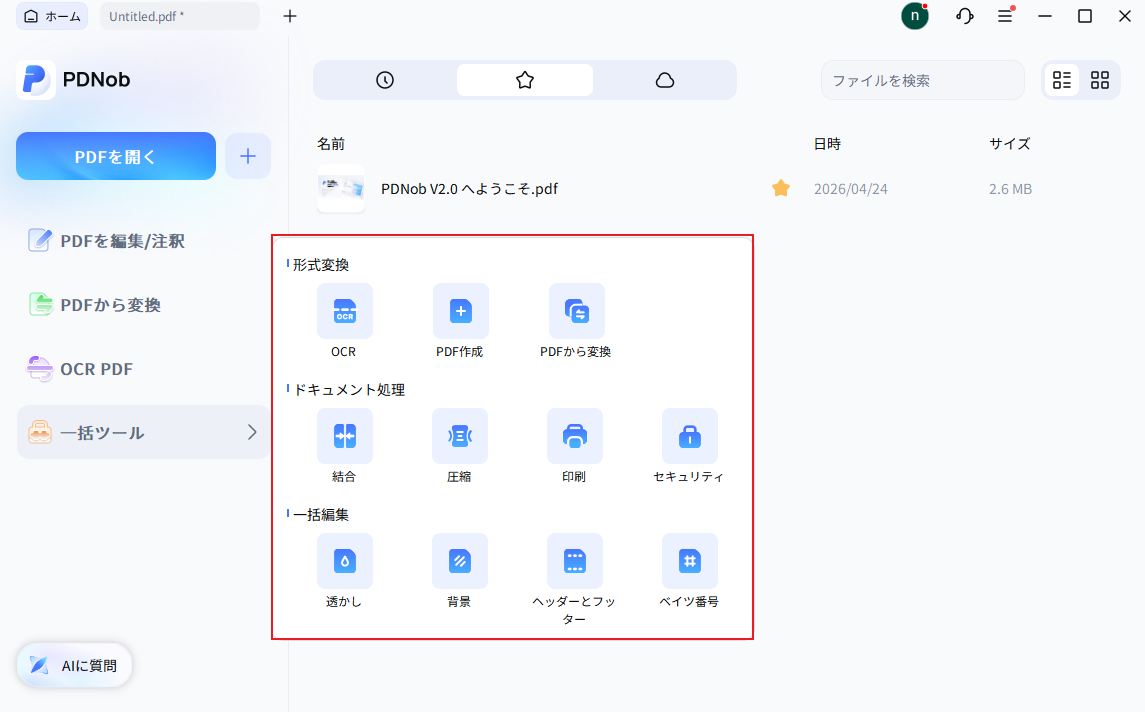Select the 圧縮 compress tool
1145x712 pixels.
[x=459, y=436]
